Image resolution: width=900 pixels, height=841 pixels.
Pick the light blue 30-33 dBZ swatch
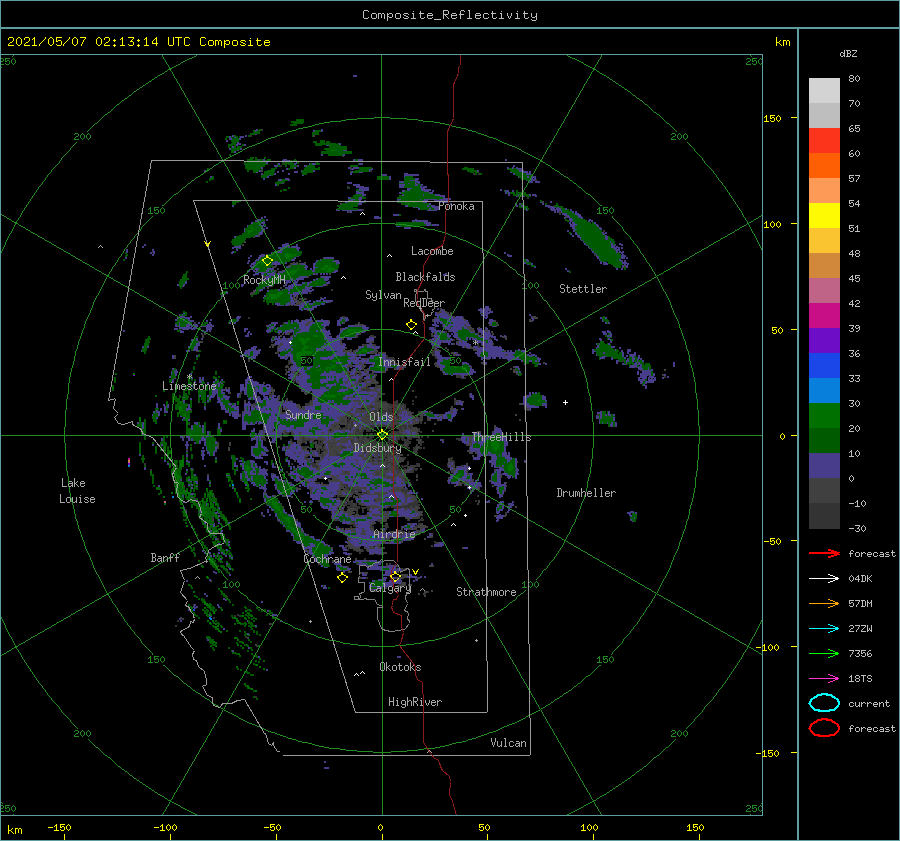click(824, 391)
